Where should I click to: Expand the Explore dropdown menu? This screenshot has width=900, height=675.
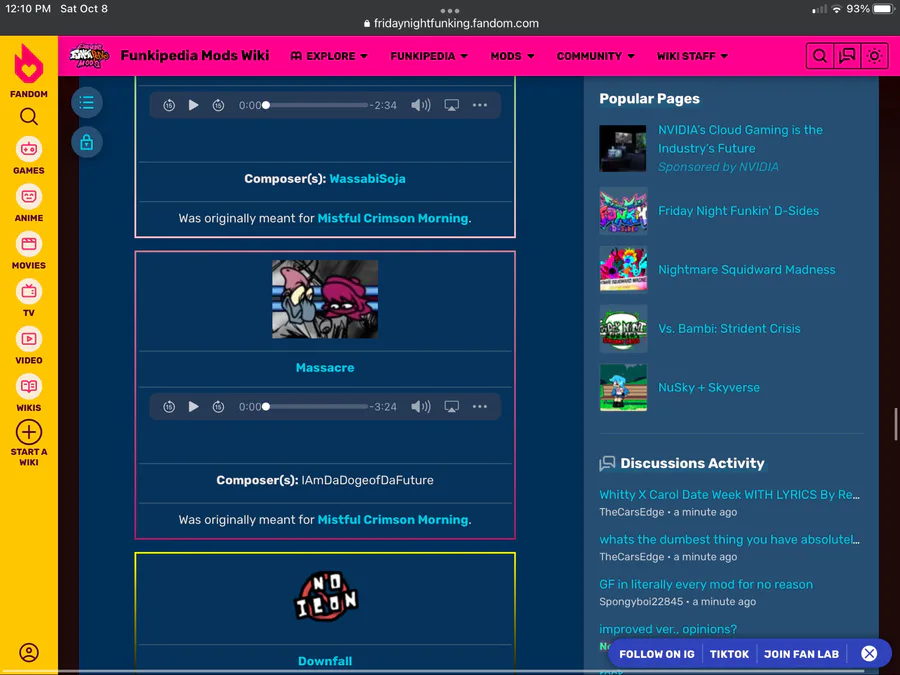pos(329,56)
